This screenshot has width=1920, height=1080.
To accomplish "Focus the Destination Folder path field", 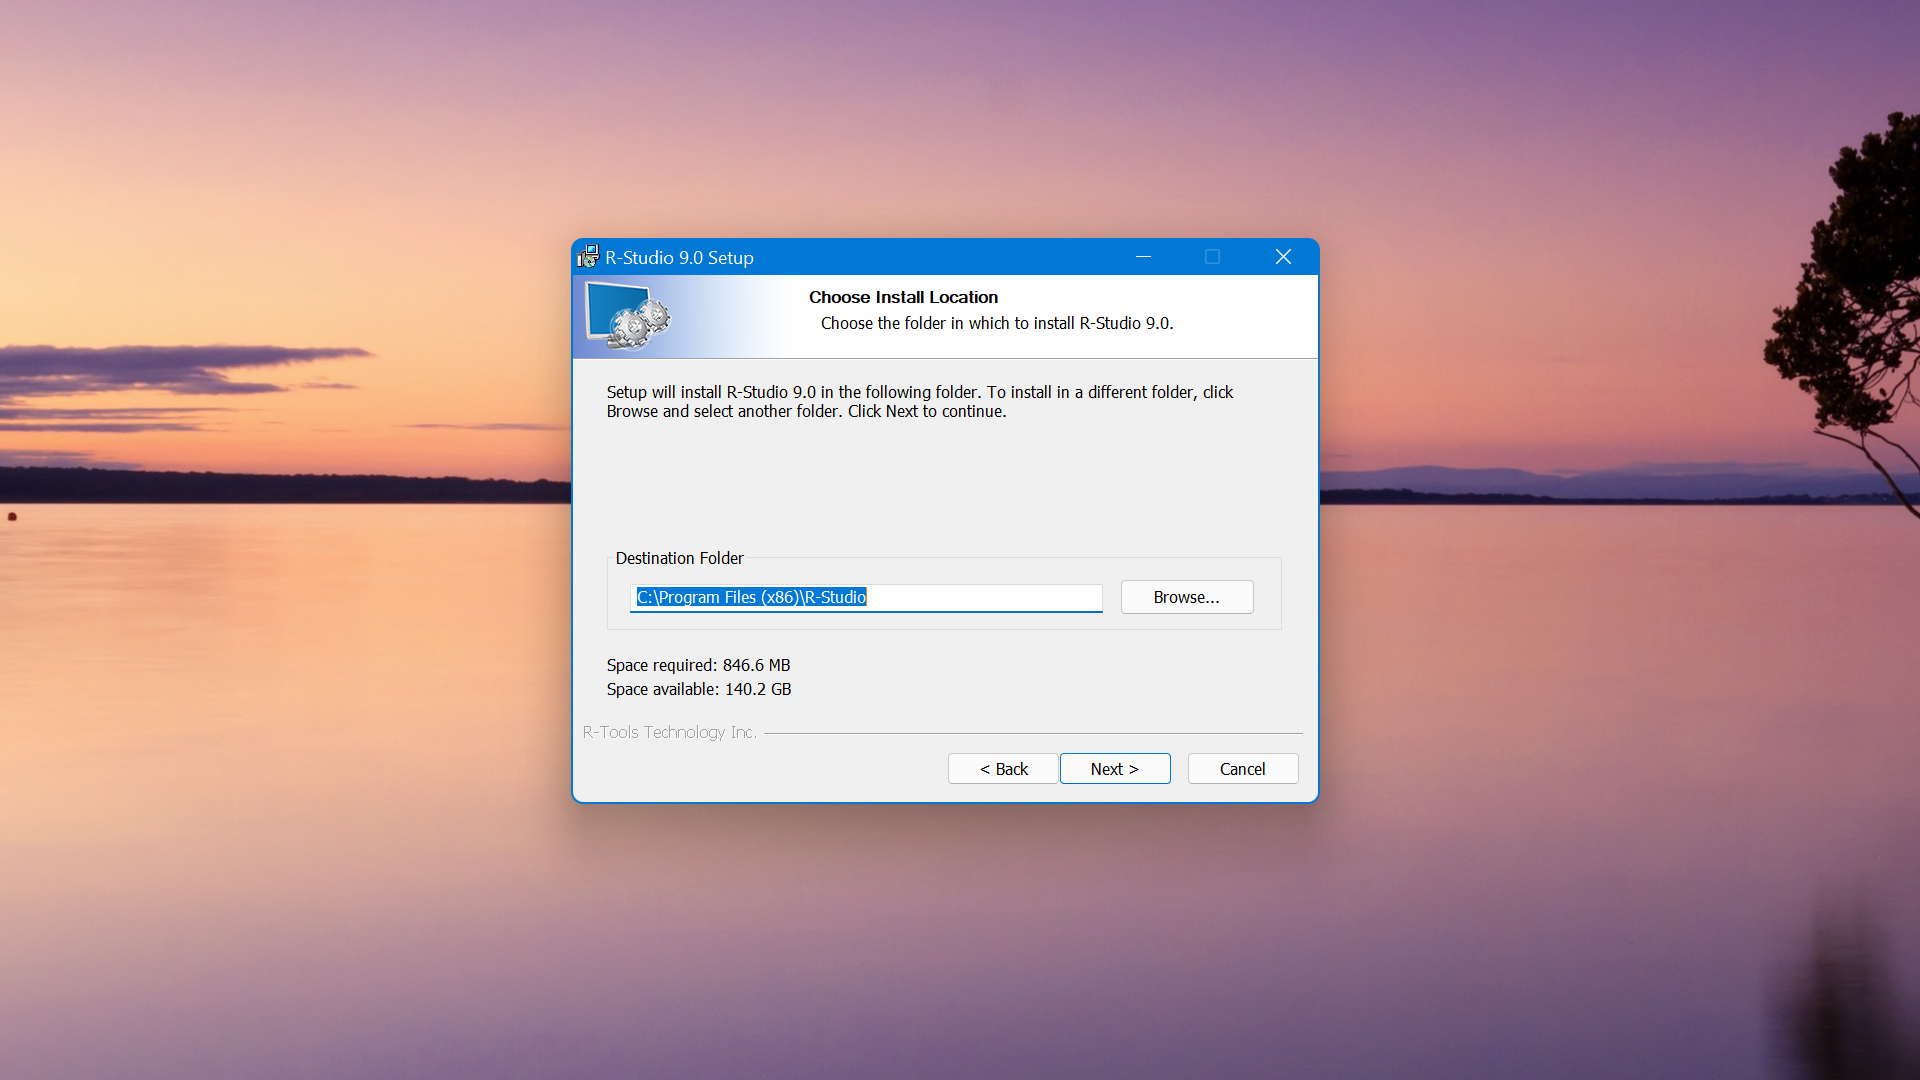I will [866, 597].
